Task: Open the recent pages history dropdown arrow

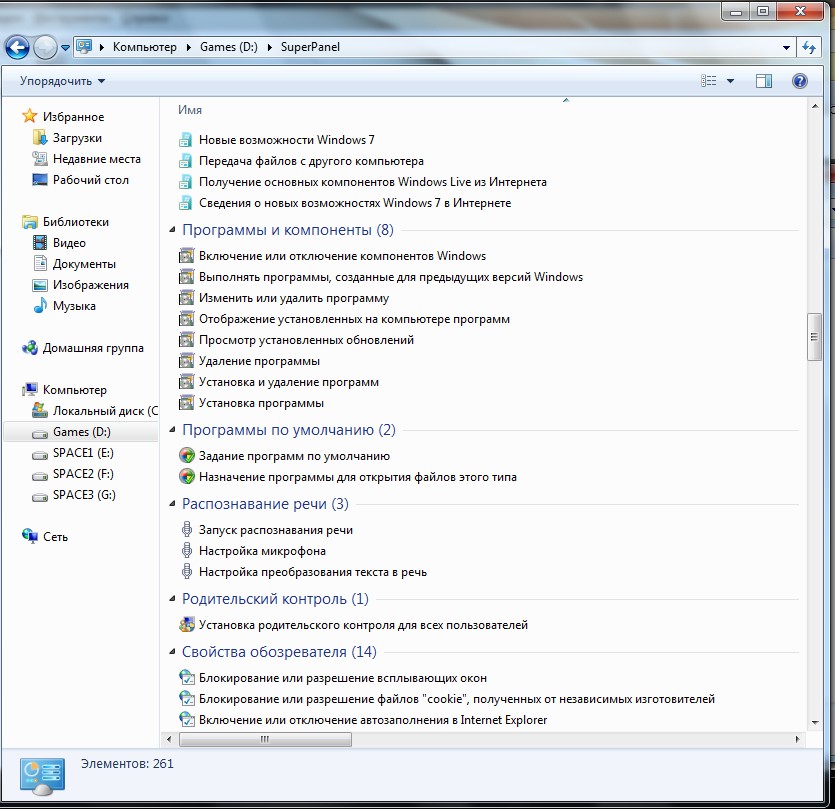Action: coord(66,47)
